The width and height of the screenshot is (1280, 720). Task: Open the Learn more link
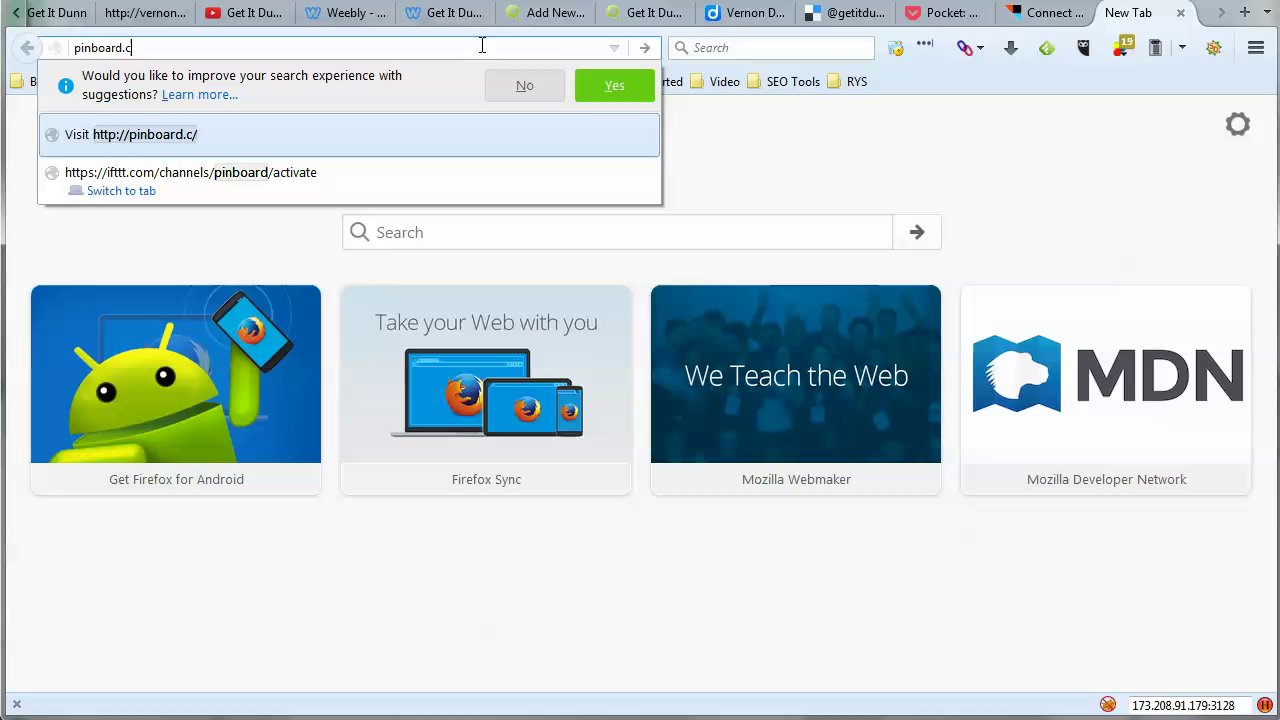(x=200, y=95)
